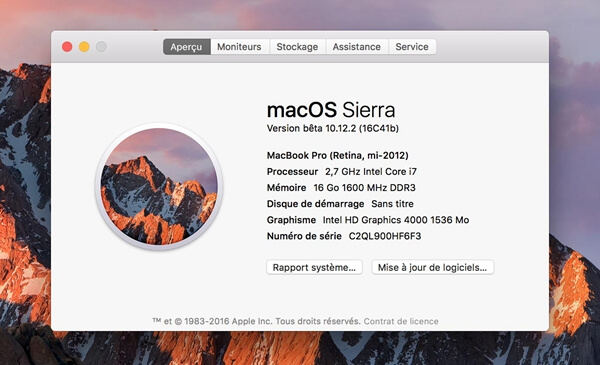This screenshot has height=365, width=600.
Task: Switch to the Aperçu tab
Action: point(187,47)
